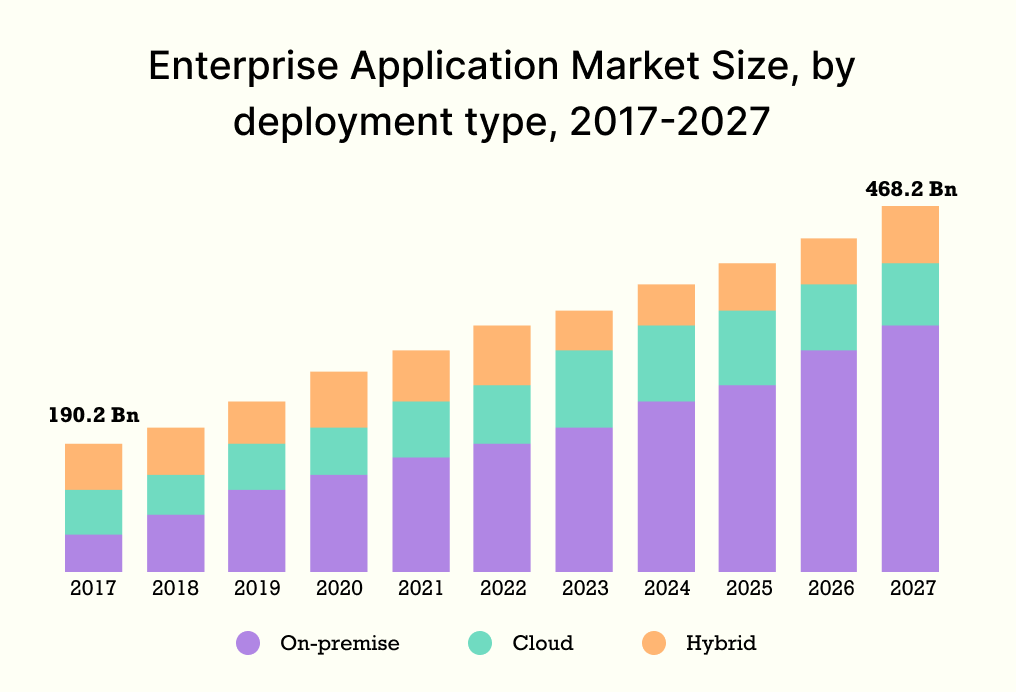Click the 2017 orange Hybrid bar segment

(x=93, y=467)
